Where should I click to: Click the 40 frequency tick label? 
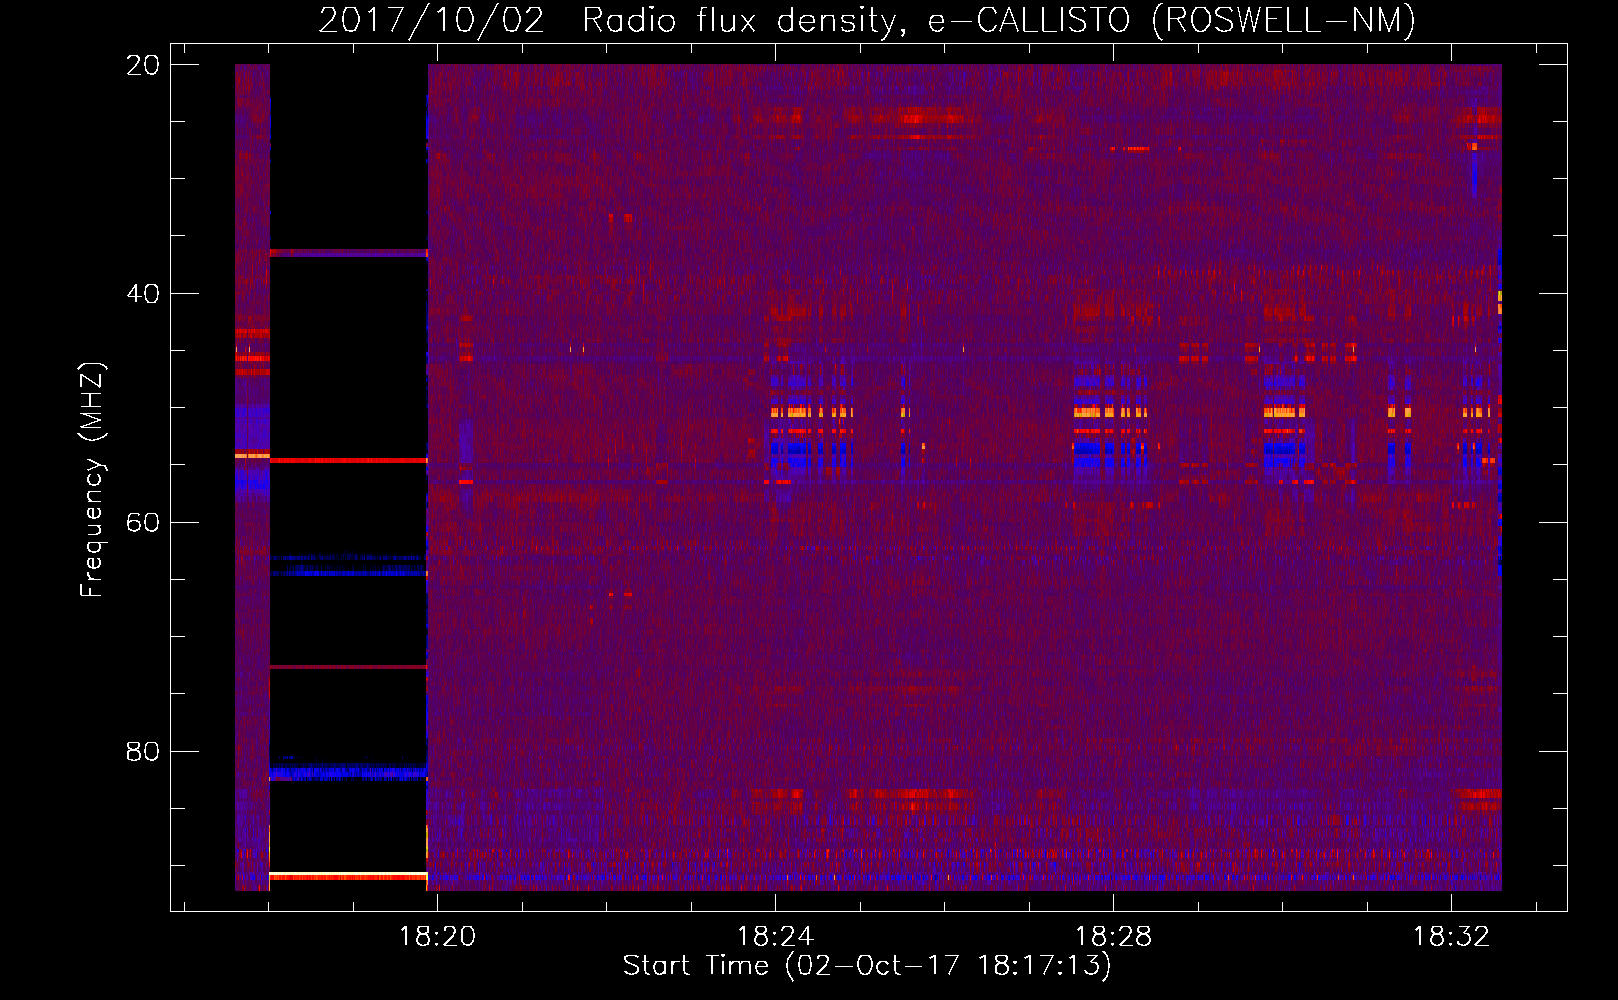tap(143, 294)
